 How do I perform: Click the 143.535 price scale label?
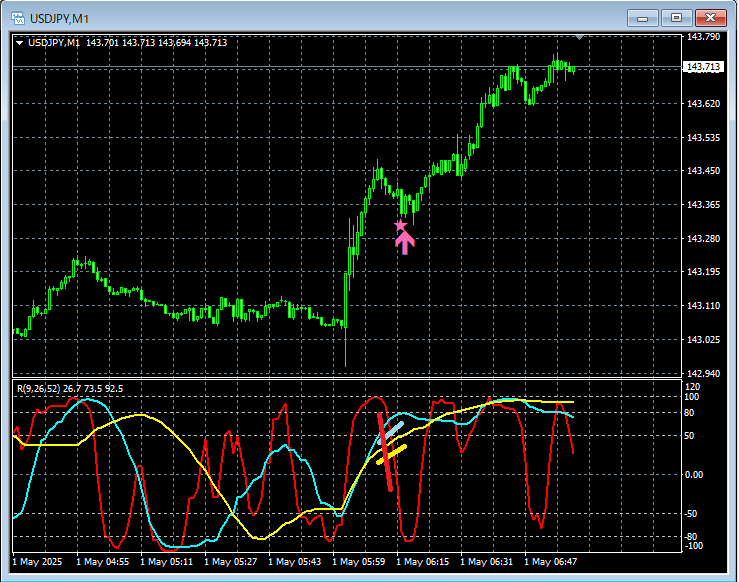[x=703, y=138]
